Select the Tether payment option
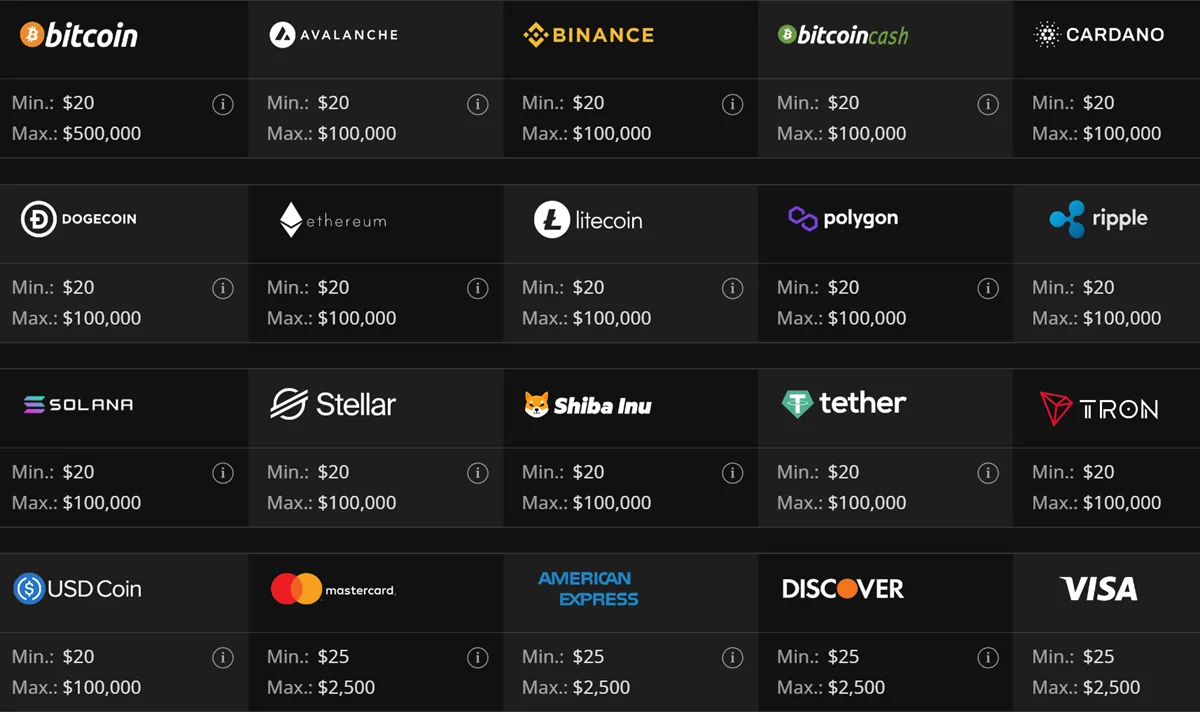Image resolution: width=1200 pixels, height=712 pixels. [x=842, y=404]
